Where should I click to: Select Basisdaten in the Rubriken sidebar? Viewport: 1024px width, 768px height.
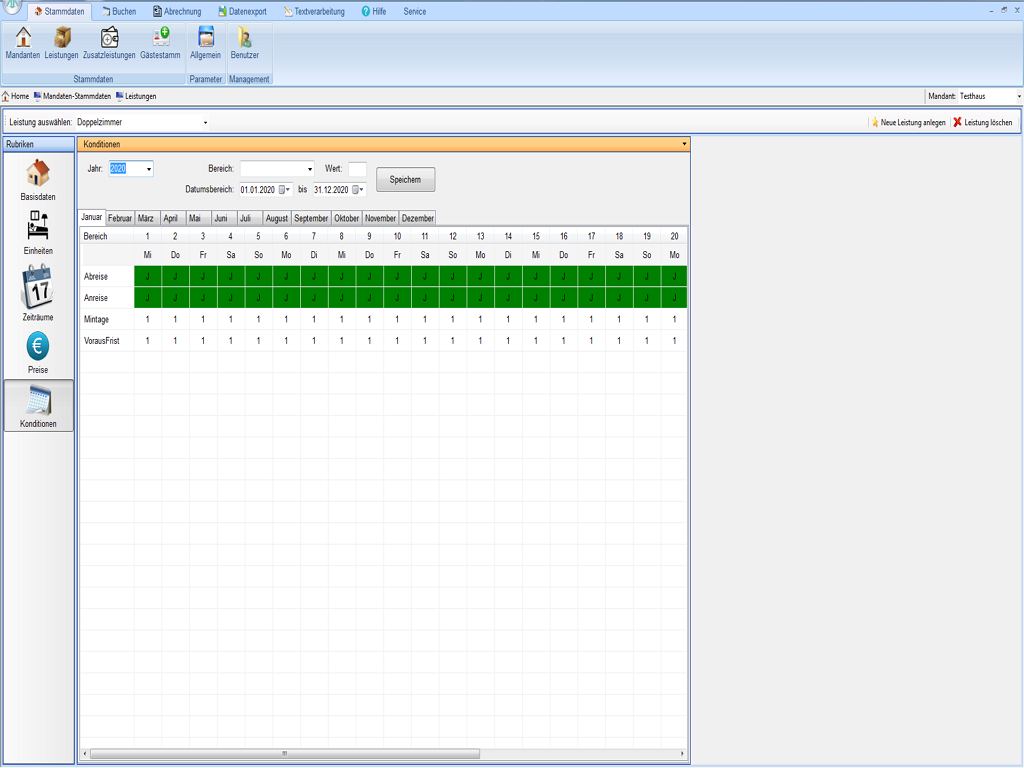click(38, 180)
